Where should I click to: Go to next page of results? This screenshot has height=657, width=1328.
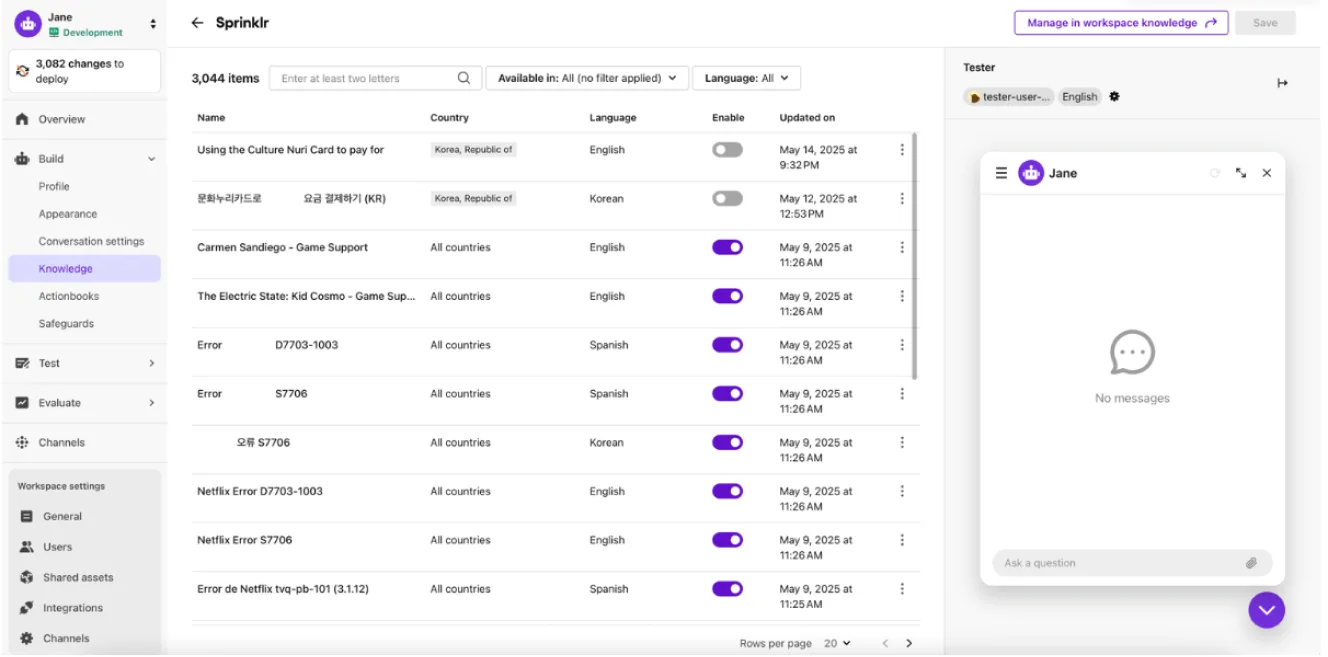click(909, 643)
